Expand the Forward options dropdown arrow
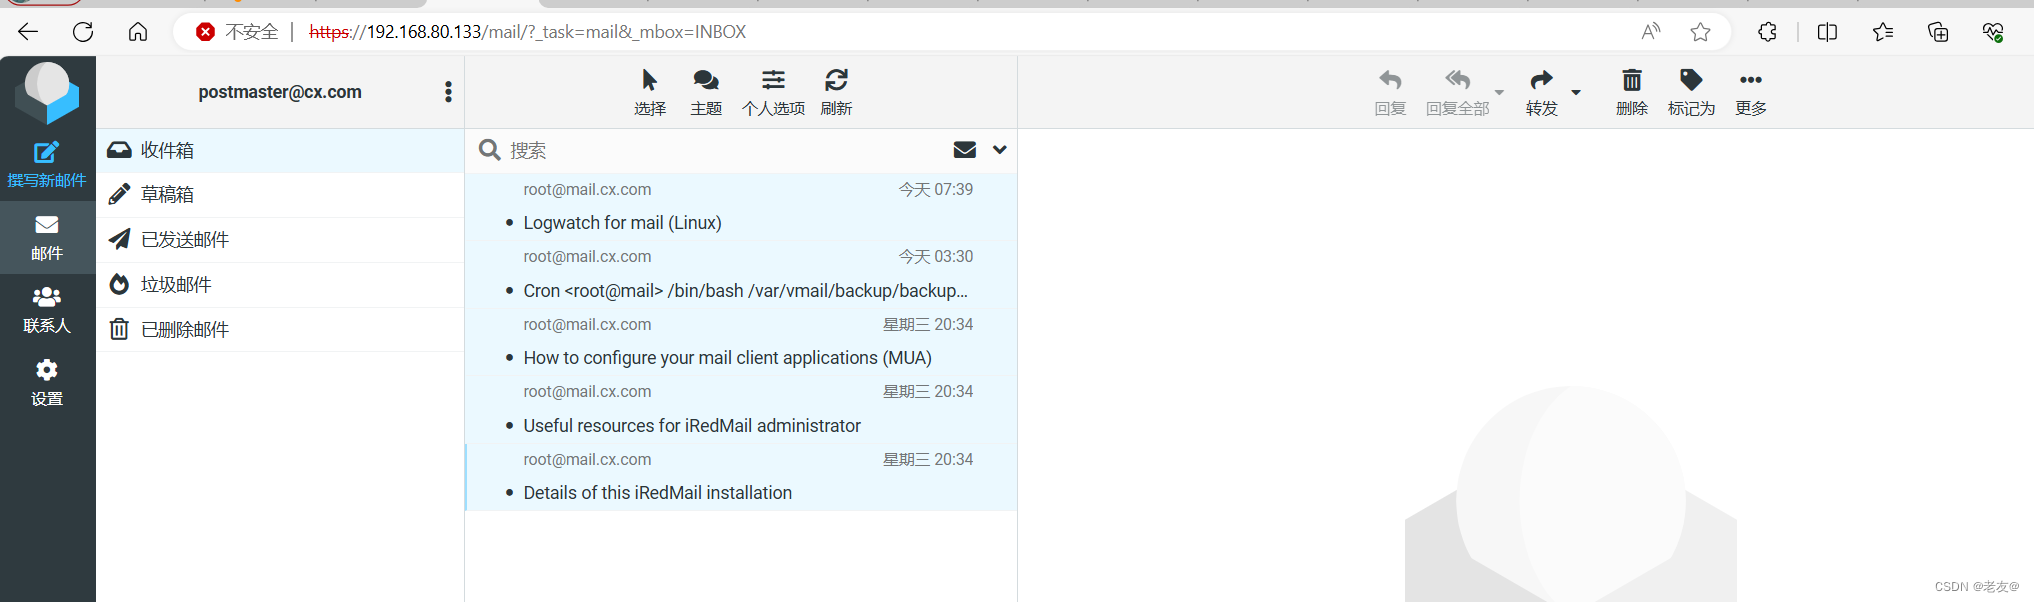The height and width of the screenshot is (602, 2034). (x=1576, y=92)
